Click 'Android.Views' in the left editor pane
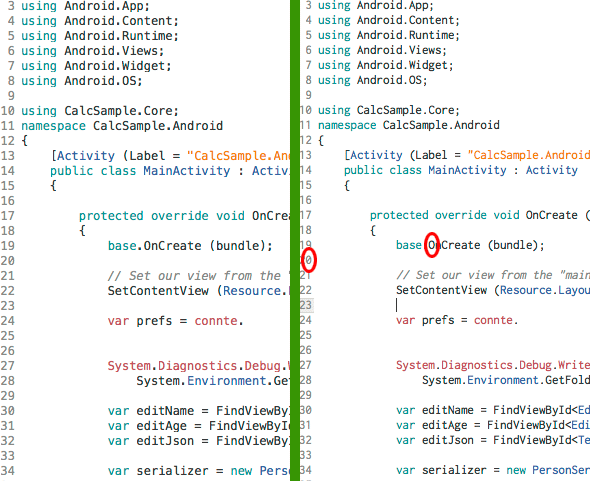The height and width of the screenshot is (481, 590). (x=110, y=51)
